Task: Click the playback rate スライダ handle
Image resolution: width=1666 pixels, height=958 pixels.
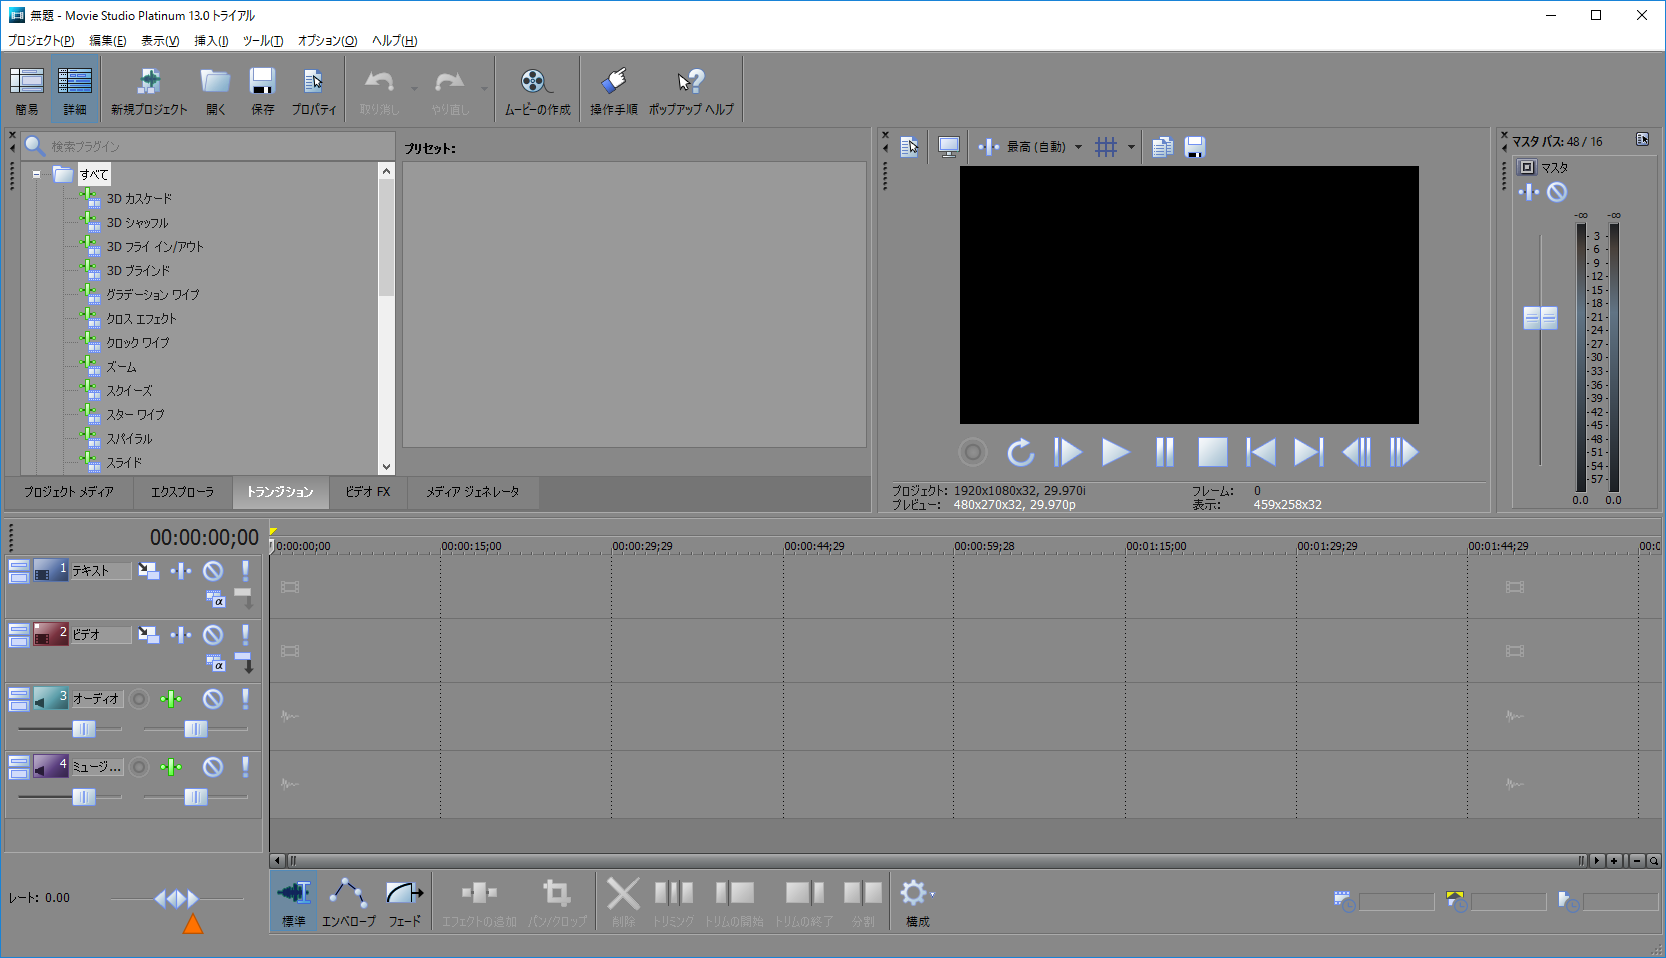Action: pos(176,899)
